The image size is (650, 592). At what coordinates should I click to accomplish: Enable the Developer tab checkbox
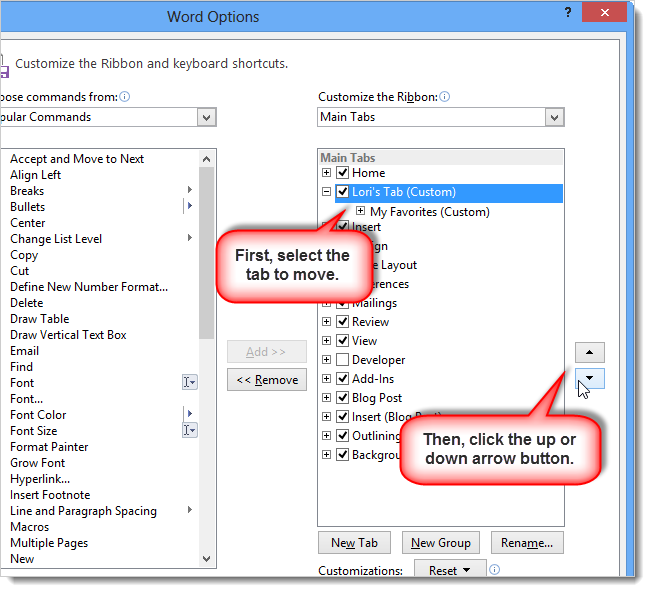click(x=342, y=359)
